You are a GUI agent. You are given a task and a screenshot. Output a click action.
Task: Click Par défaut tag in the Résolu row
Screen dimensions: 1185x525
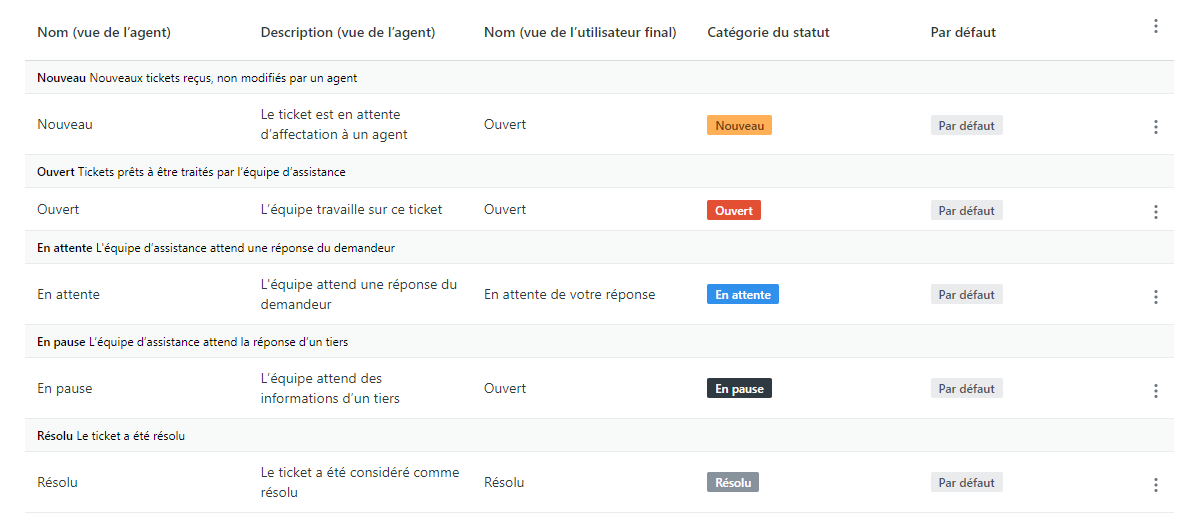point(967,482)
